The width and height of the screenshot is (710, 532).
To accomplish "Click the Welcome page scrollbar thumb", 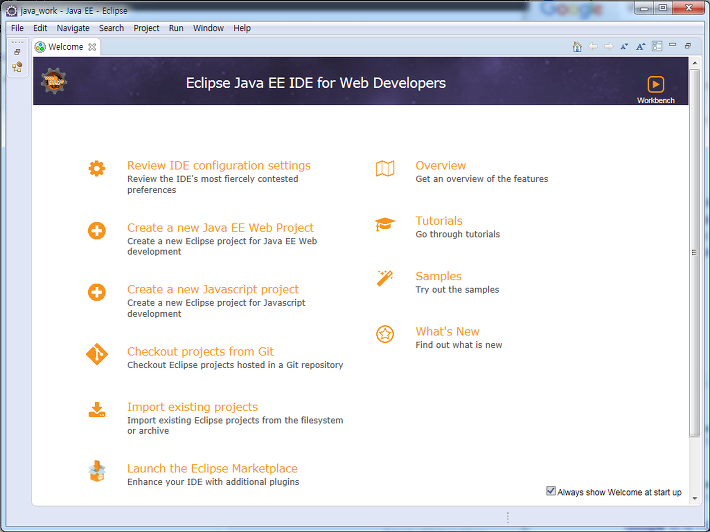I will 694,252.
